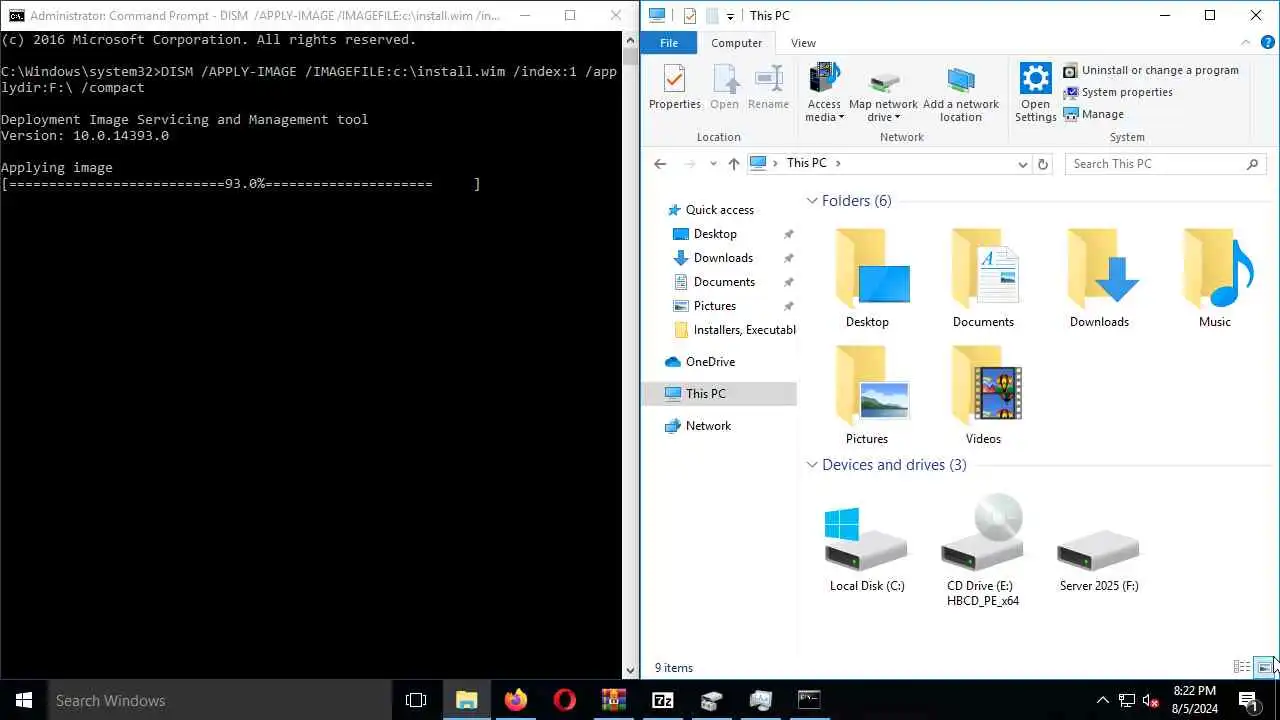Select Desktop in Quick access list
1280x720 pixels.
[x=715, y=234]
